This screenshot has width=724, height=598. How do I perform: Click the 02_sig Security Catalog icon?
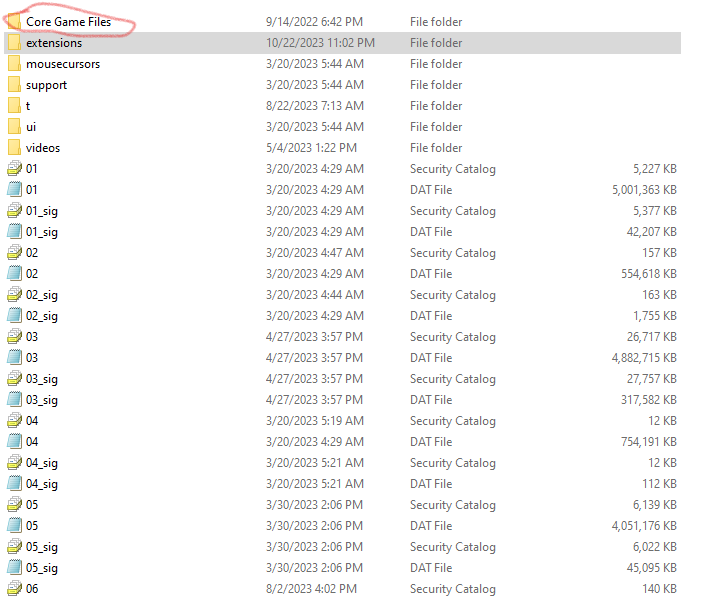click(x=14, y=295)
